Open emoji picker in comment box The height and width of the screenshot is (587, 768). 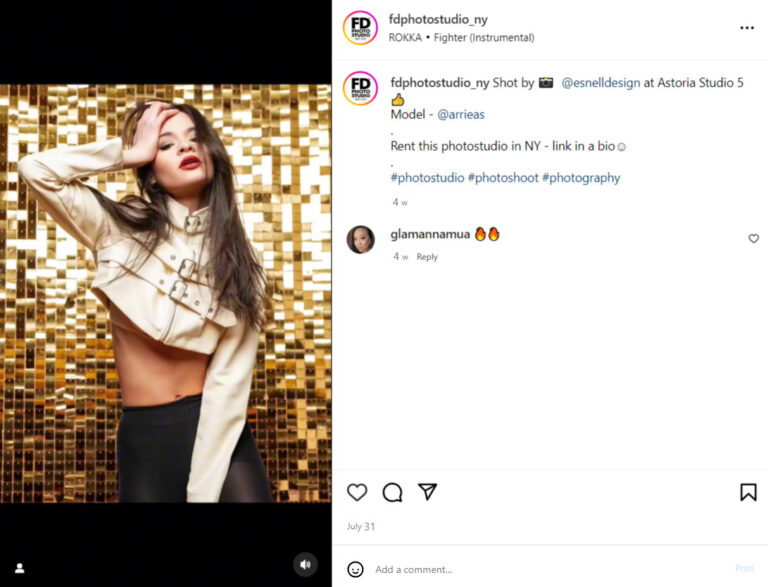tap(355, 569)
